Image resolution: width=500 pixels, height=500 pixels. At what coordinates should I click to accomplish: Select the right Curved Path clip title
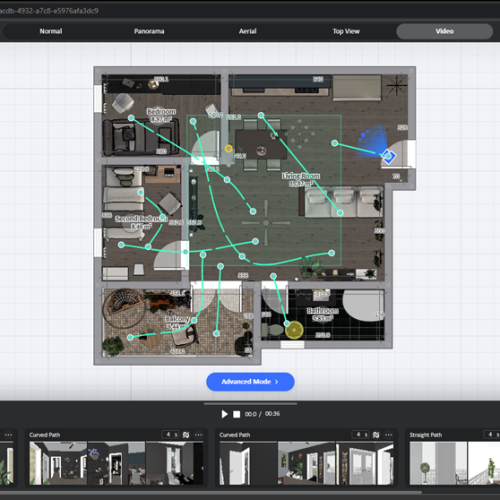235,435
